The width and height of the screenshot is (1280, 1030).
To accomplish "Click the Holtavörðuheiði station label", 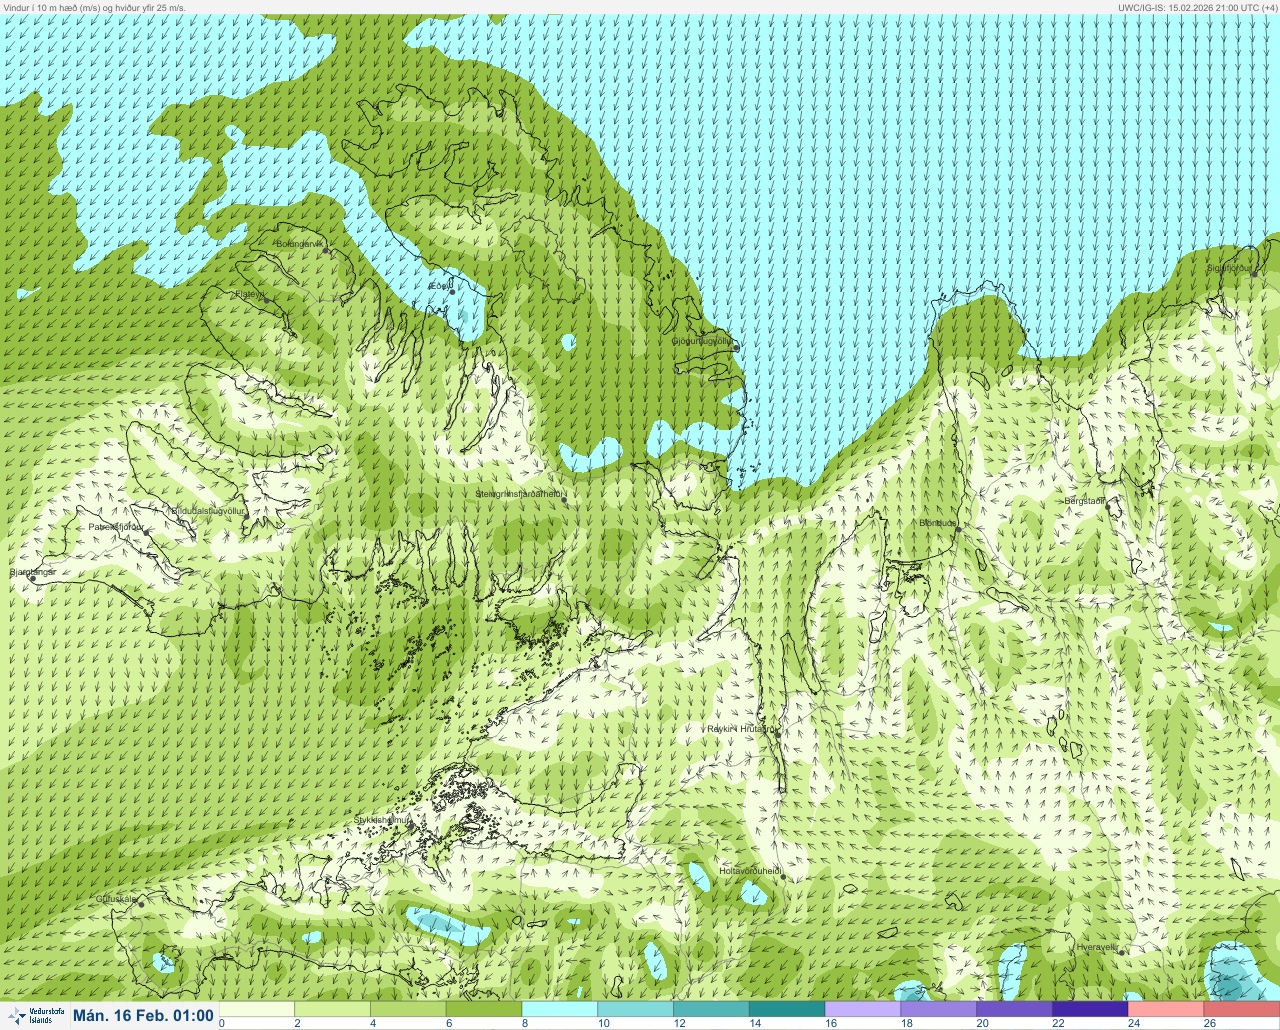I will [750, 871].
